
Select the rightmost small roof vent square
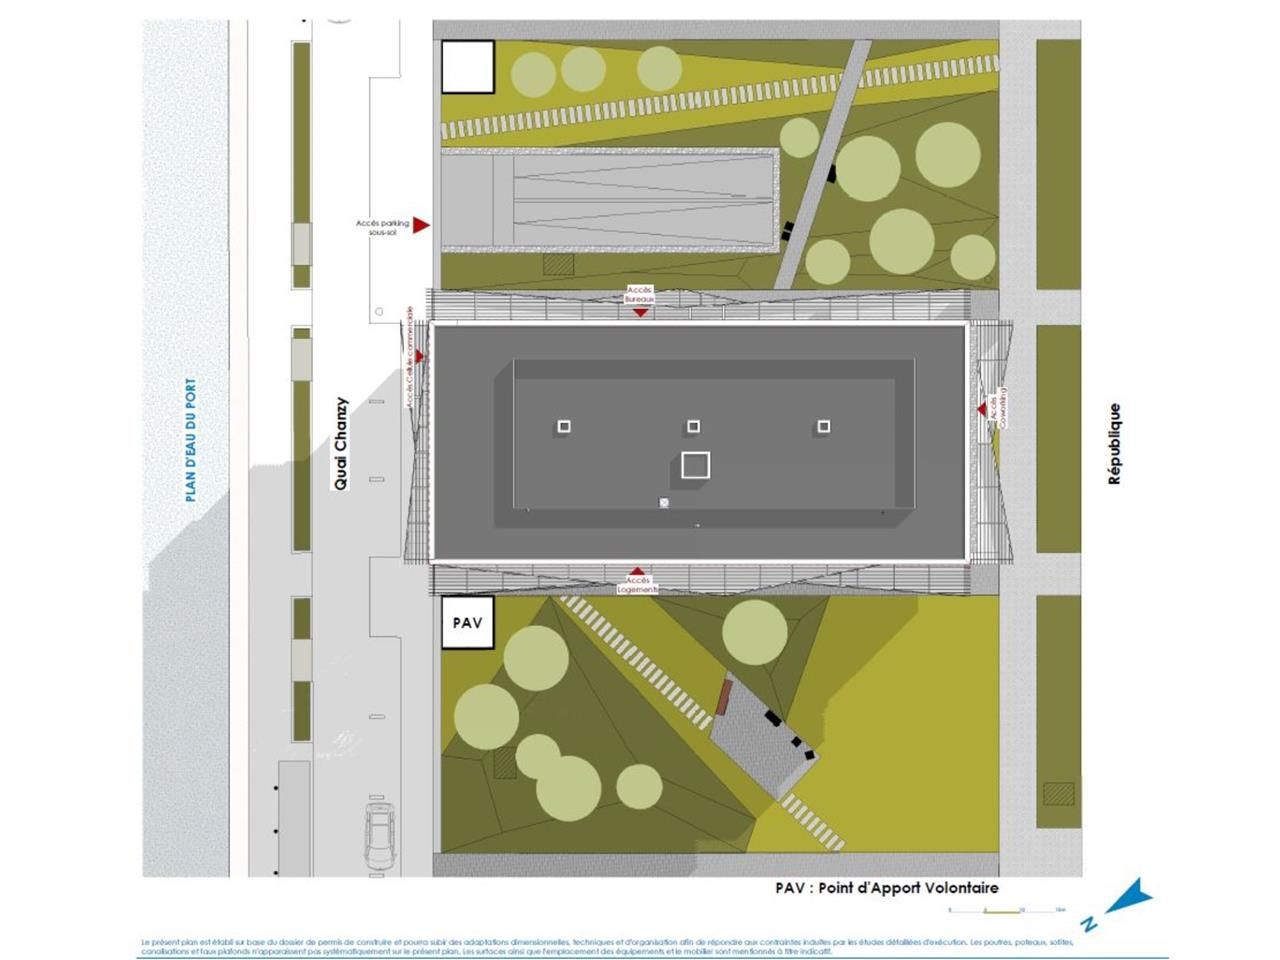coord(823,427)
